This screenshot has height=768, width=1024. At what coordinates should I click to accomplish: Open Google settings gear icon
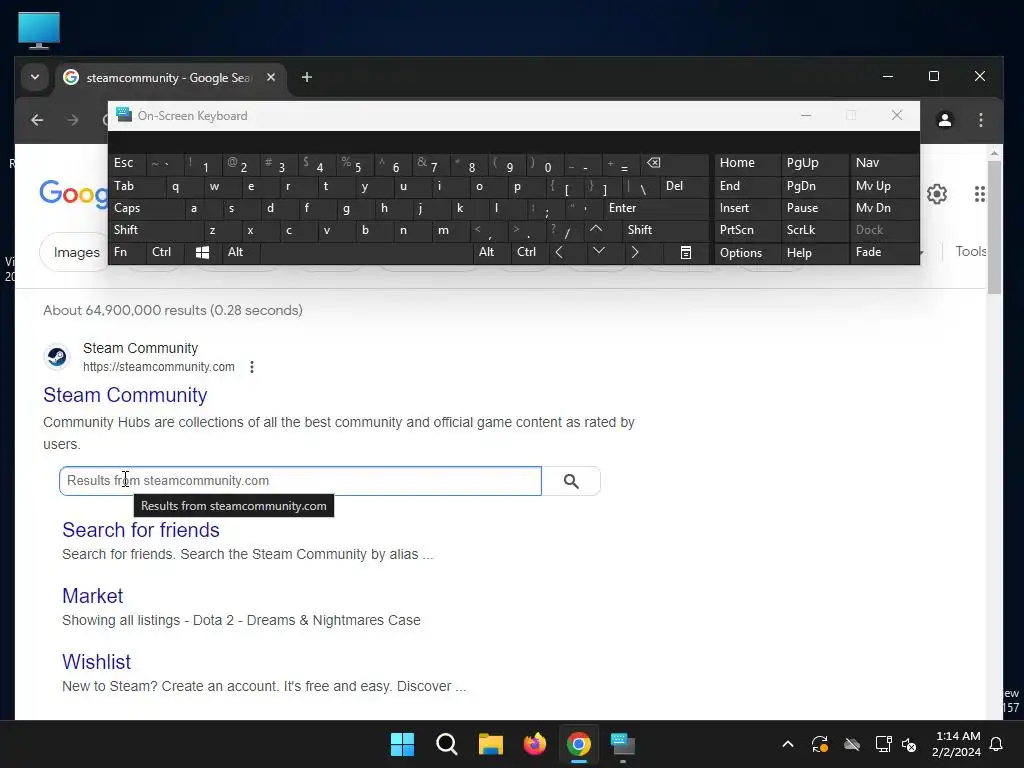936,194
